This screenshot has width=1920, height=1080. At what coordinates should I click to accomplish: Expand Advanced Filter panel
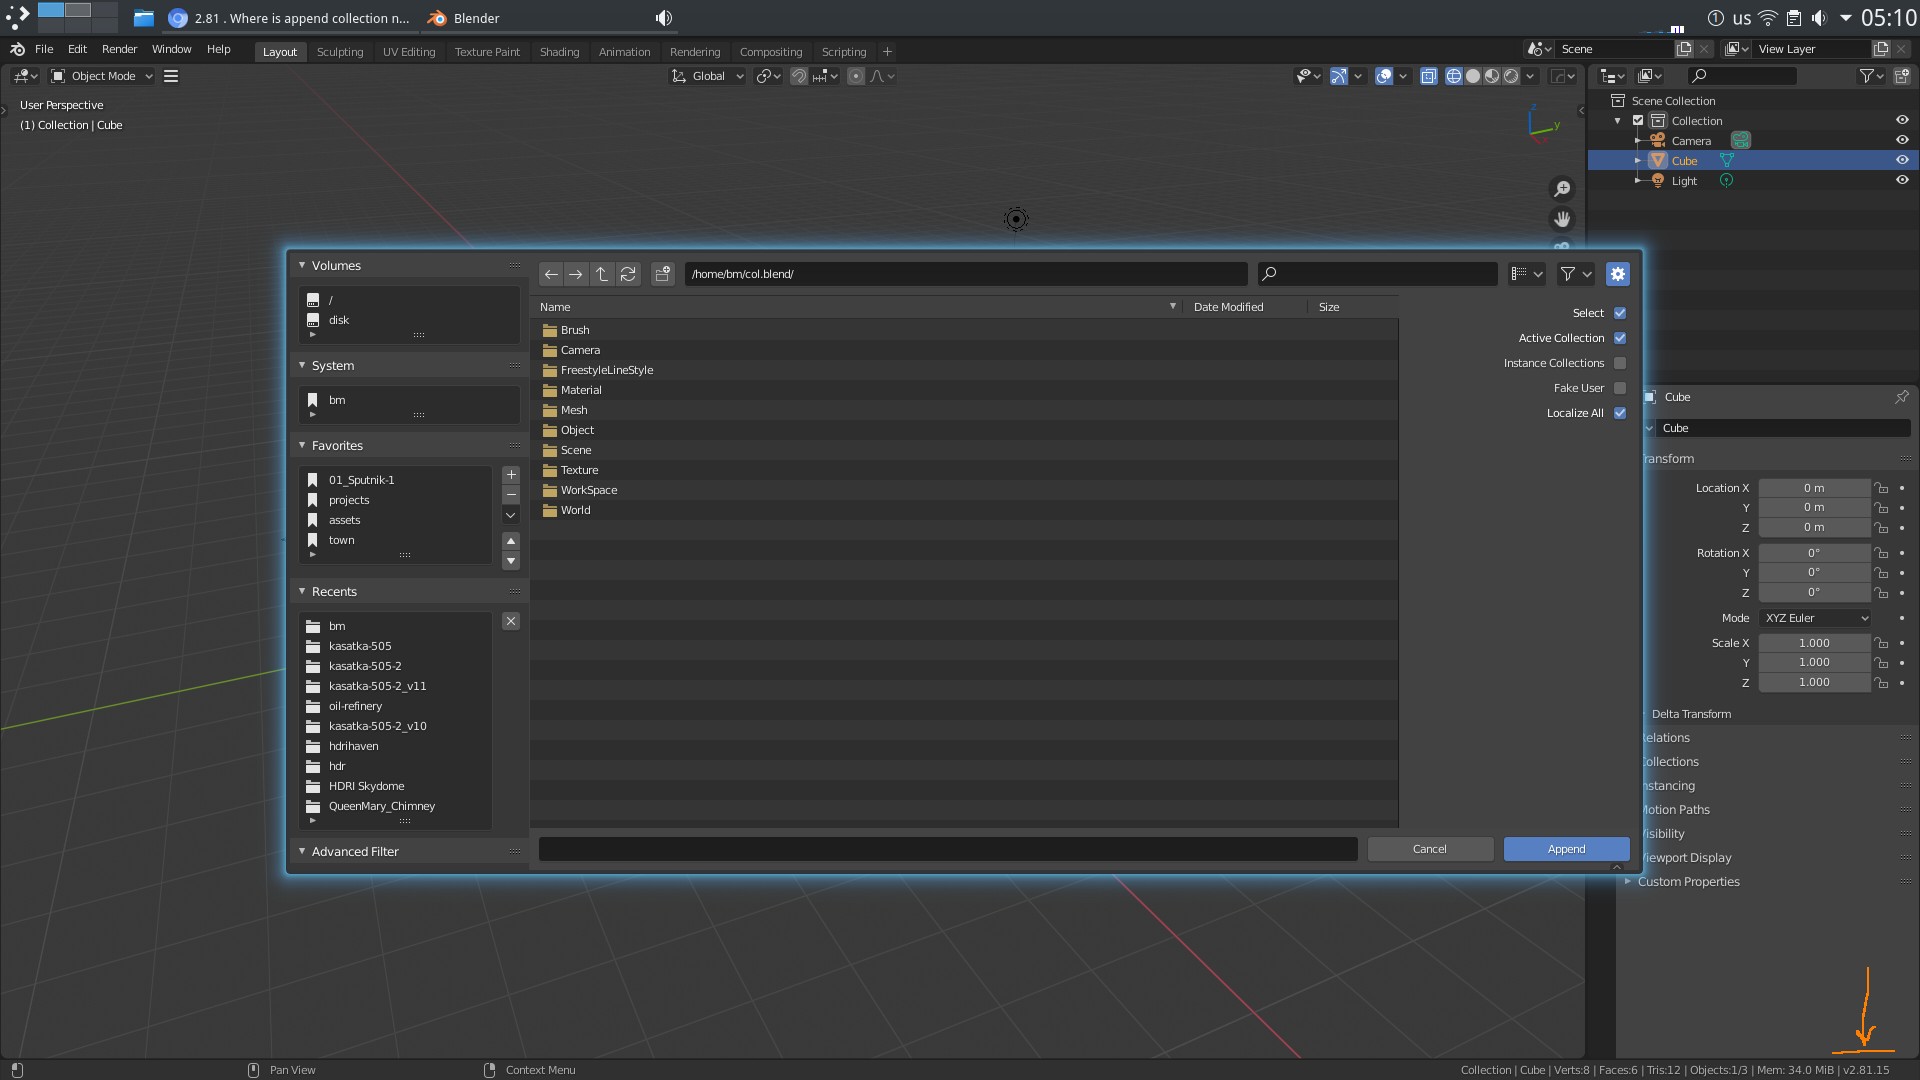pyautogui.click(x=302, y=851)
